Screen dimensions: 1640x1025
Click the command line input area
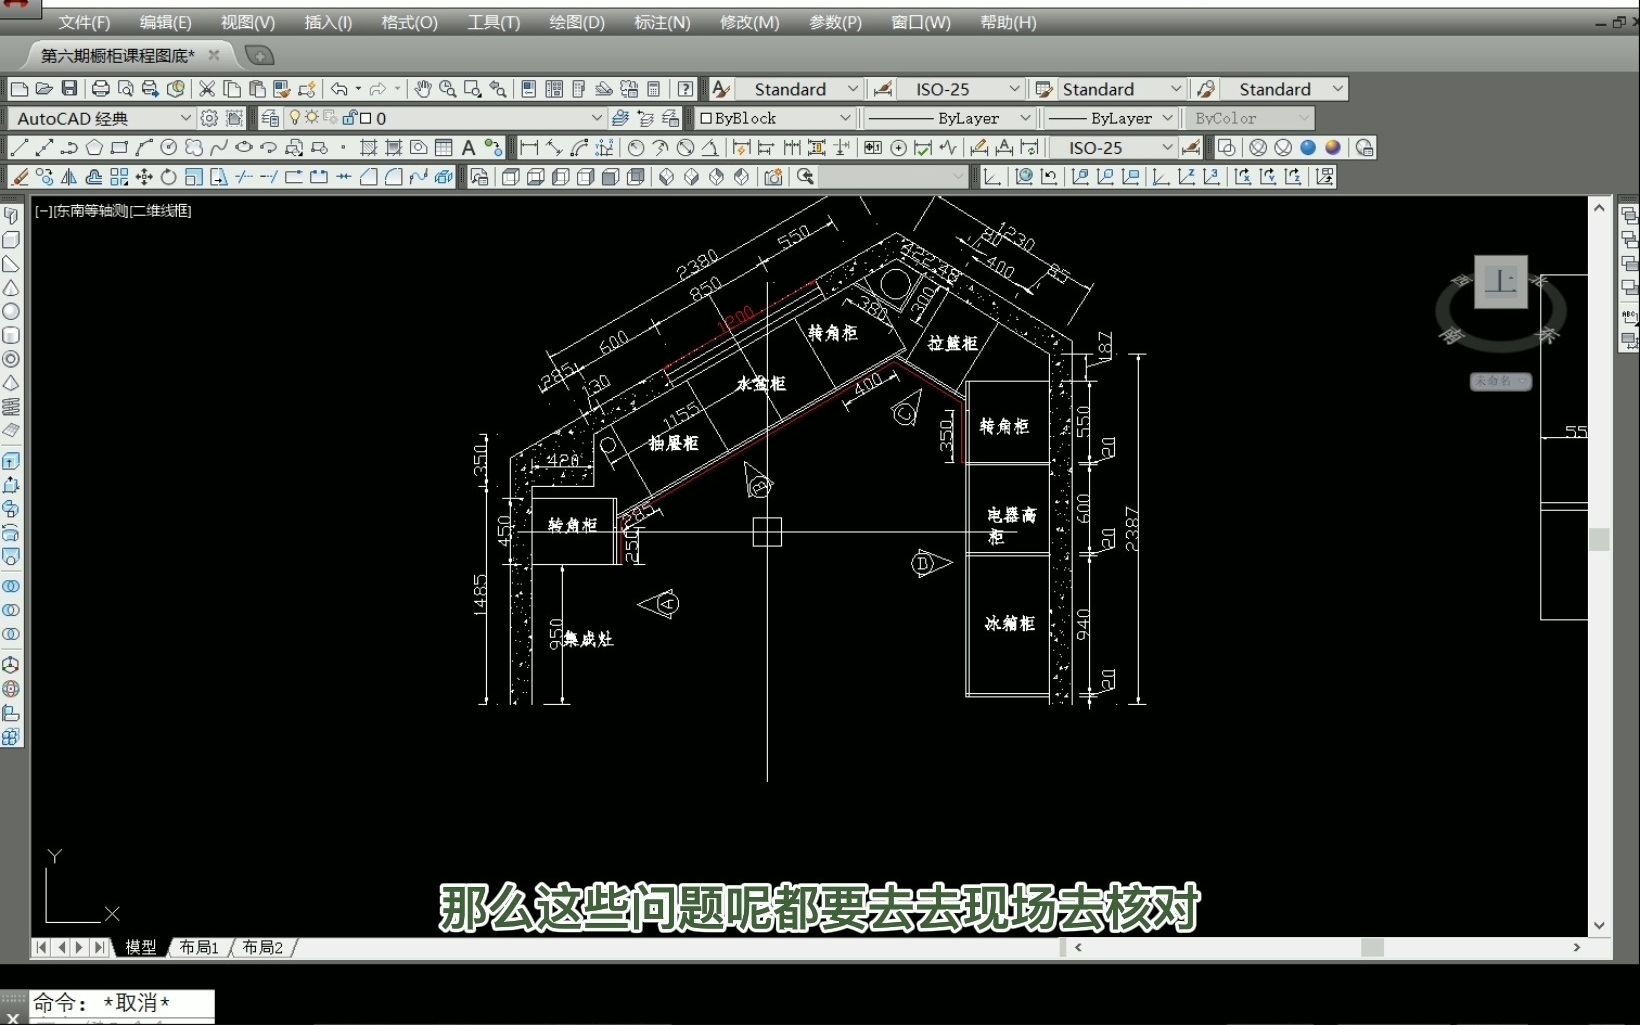click(122, 1003)
